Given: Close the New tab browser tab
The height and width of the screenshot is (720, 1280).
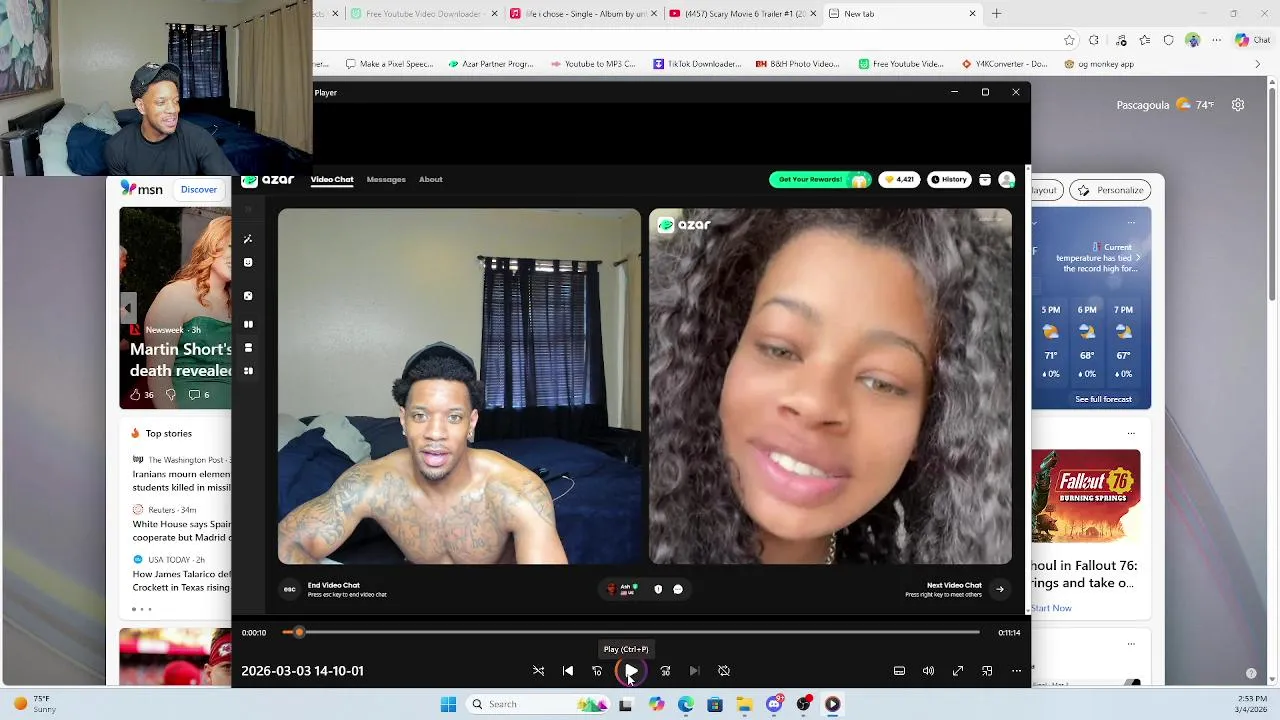Looking at the screenshot, I should (x=972, y=14).
